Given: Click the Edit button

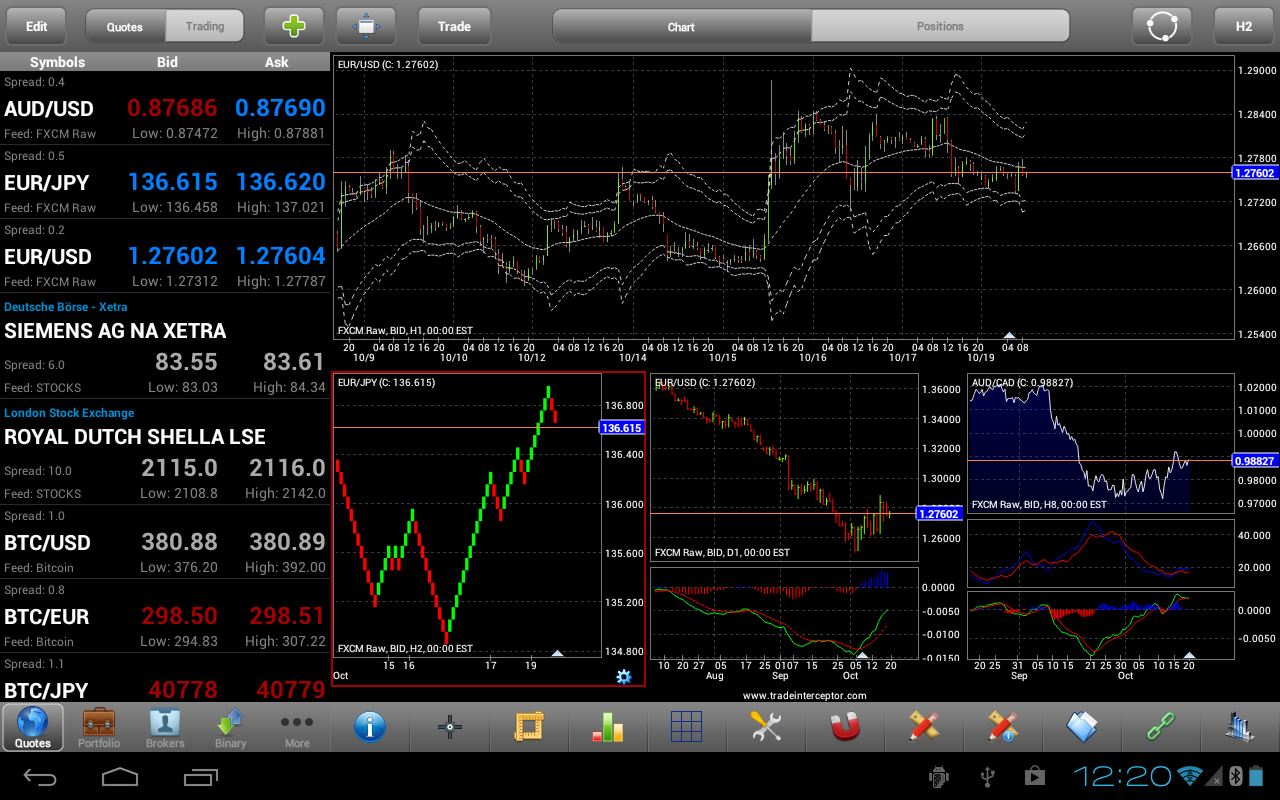Looking at the screenshot, I should pyautogui.click(x=36, y=26).
